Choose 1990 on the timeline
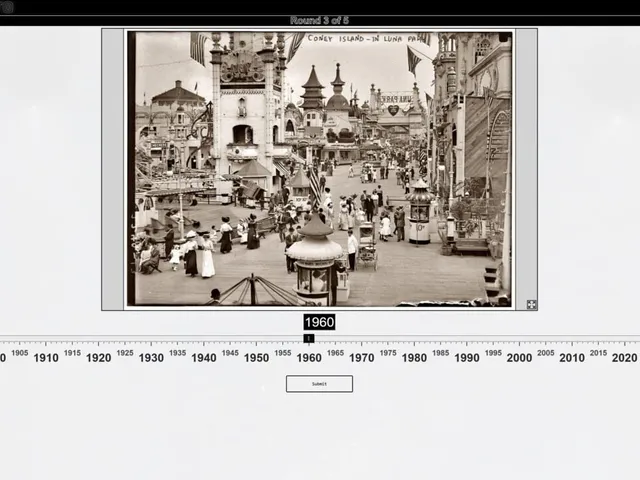 pos(467,358)
